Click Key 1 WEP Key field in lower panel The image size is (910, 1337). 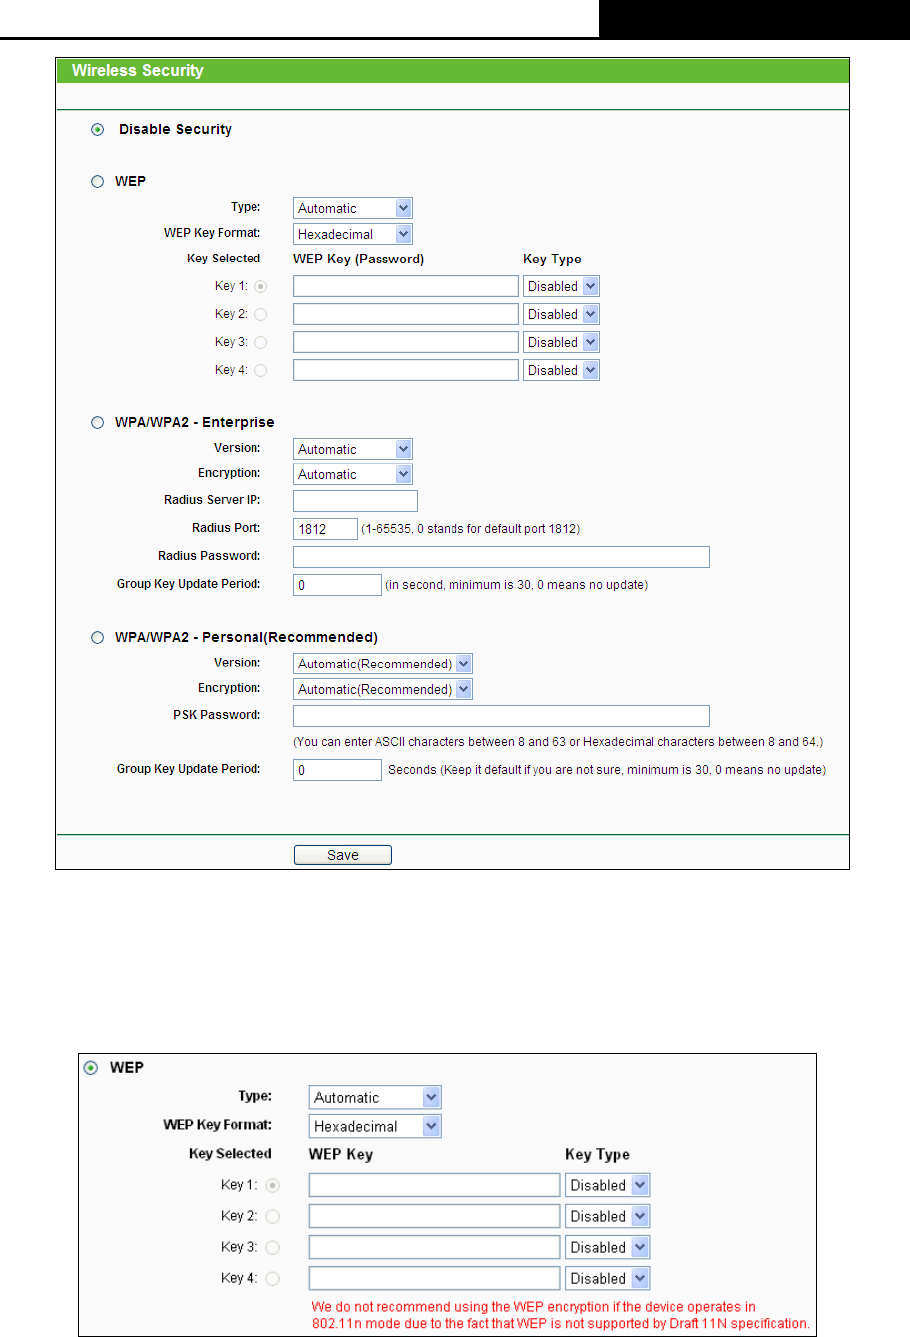click(x=435, y=1185)
